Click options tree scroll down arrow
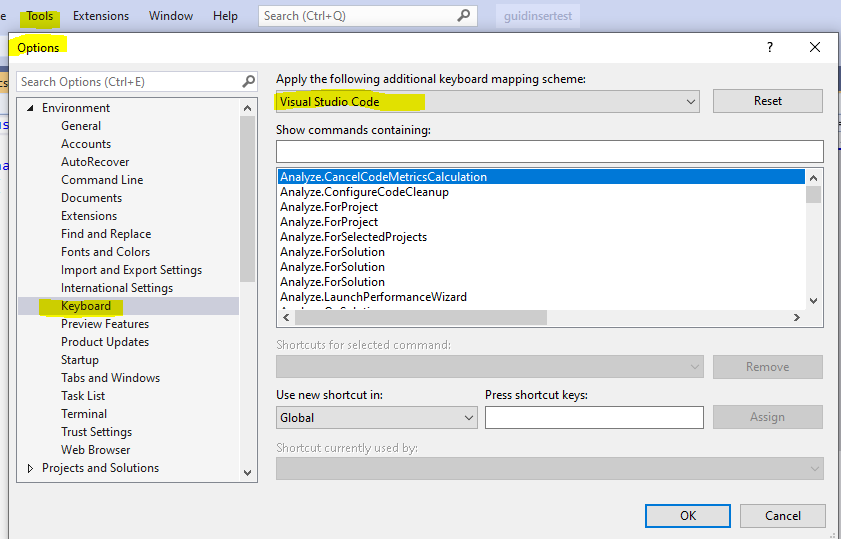Viewport: 841px width, 539px height. (247, 472)
